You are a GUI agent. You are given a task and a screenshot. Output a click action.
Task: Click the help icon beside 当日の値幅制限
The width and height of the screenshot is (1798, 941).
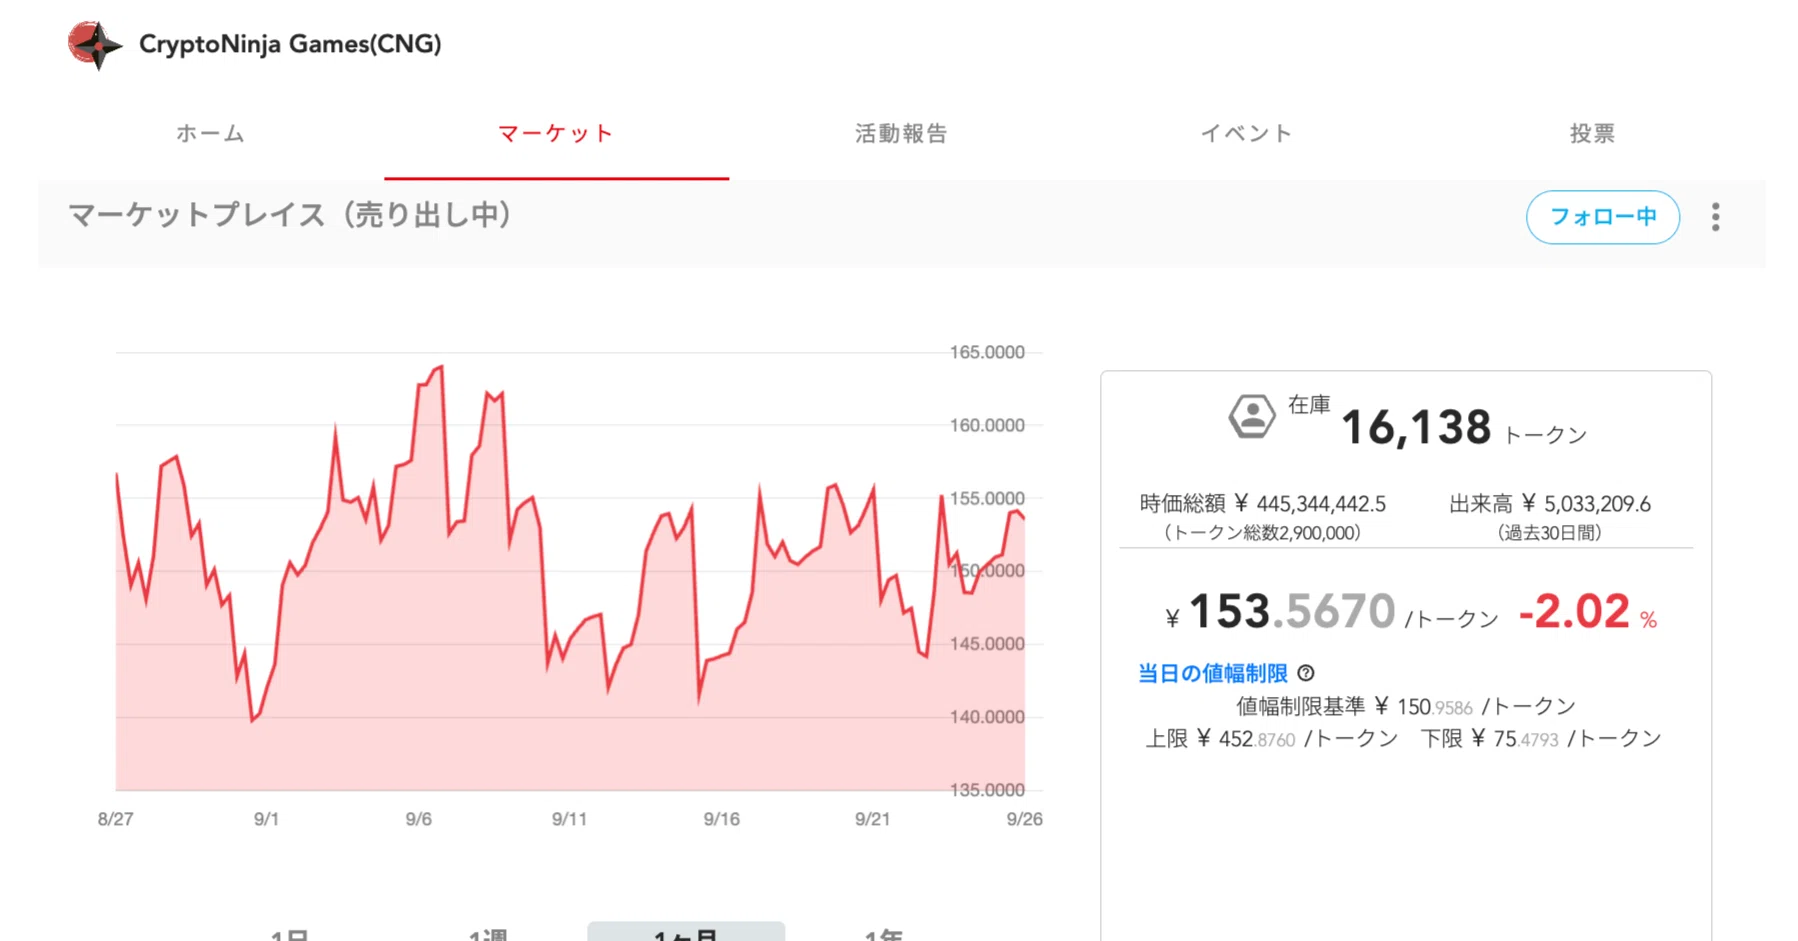[1306, 673]
